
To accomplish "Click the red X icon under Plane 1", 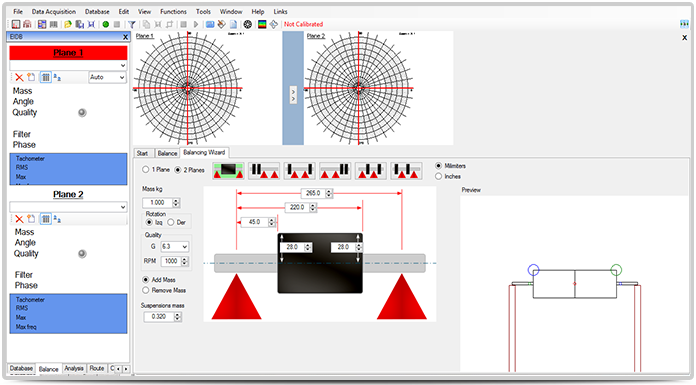I will click(x=19, y=78).
